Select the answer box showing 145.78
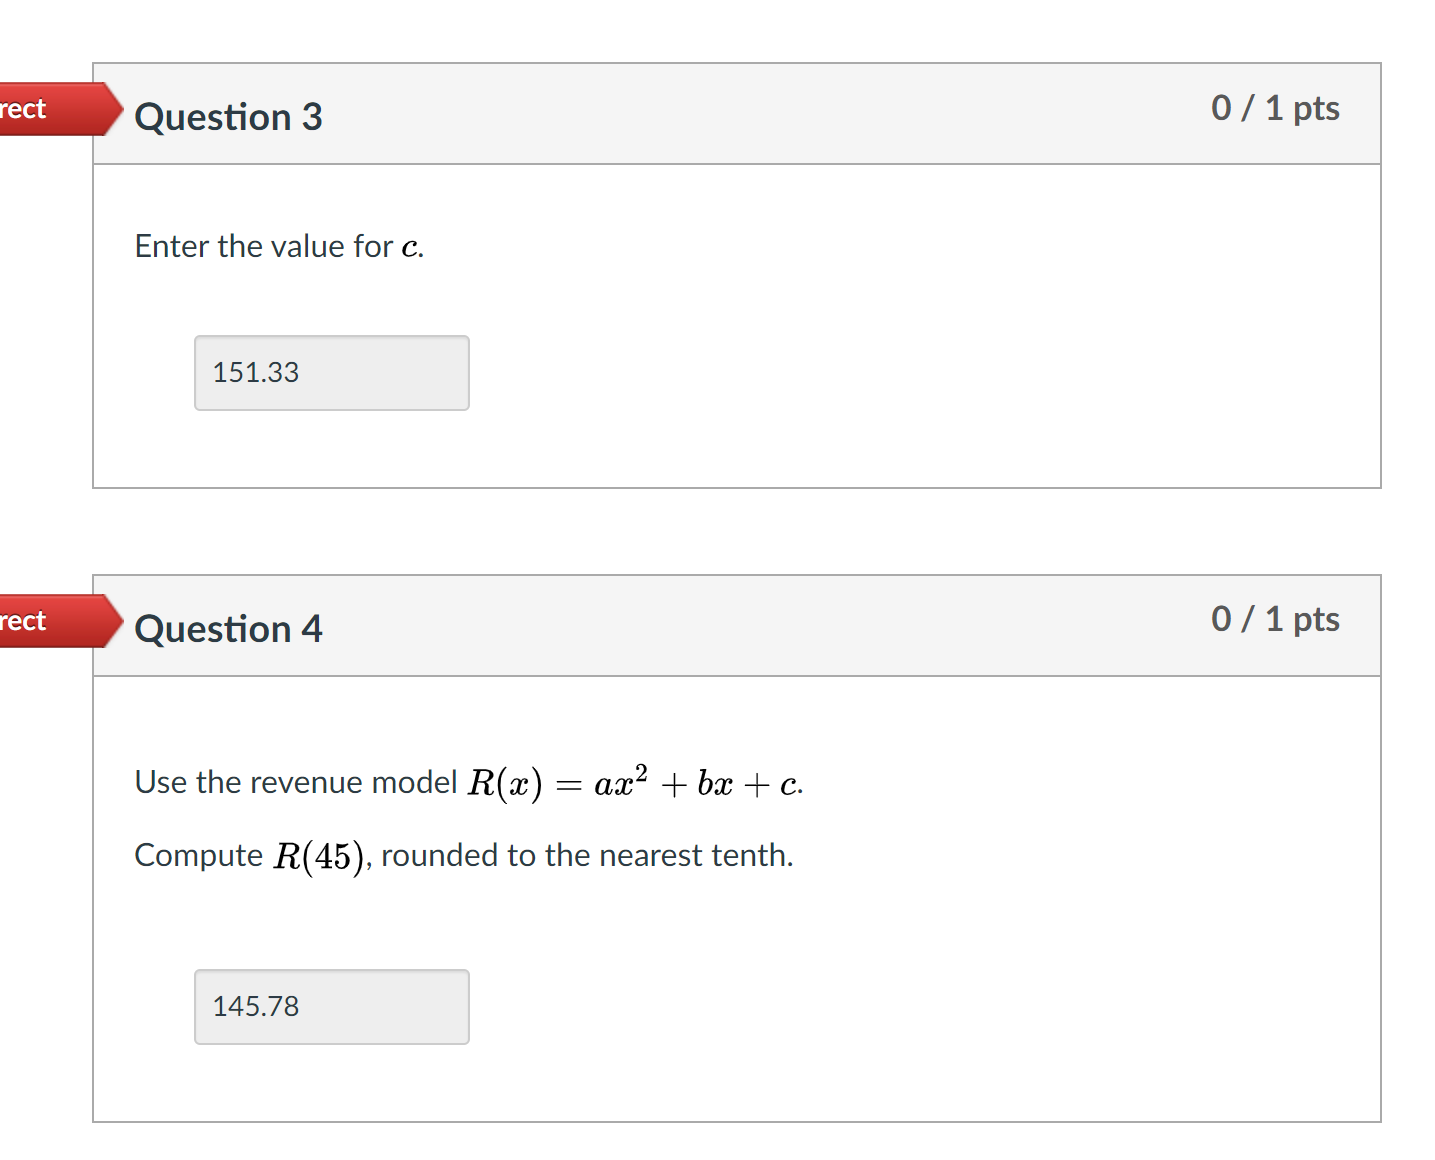Image resolution: width=1435 pixels, height=1160 pixels. point(331,1006)
